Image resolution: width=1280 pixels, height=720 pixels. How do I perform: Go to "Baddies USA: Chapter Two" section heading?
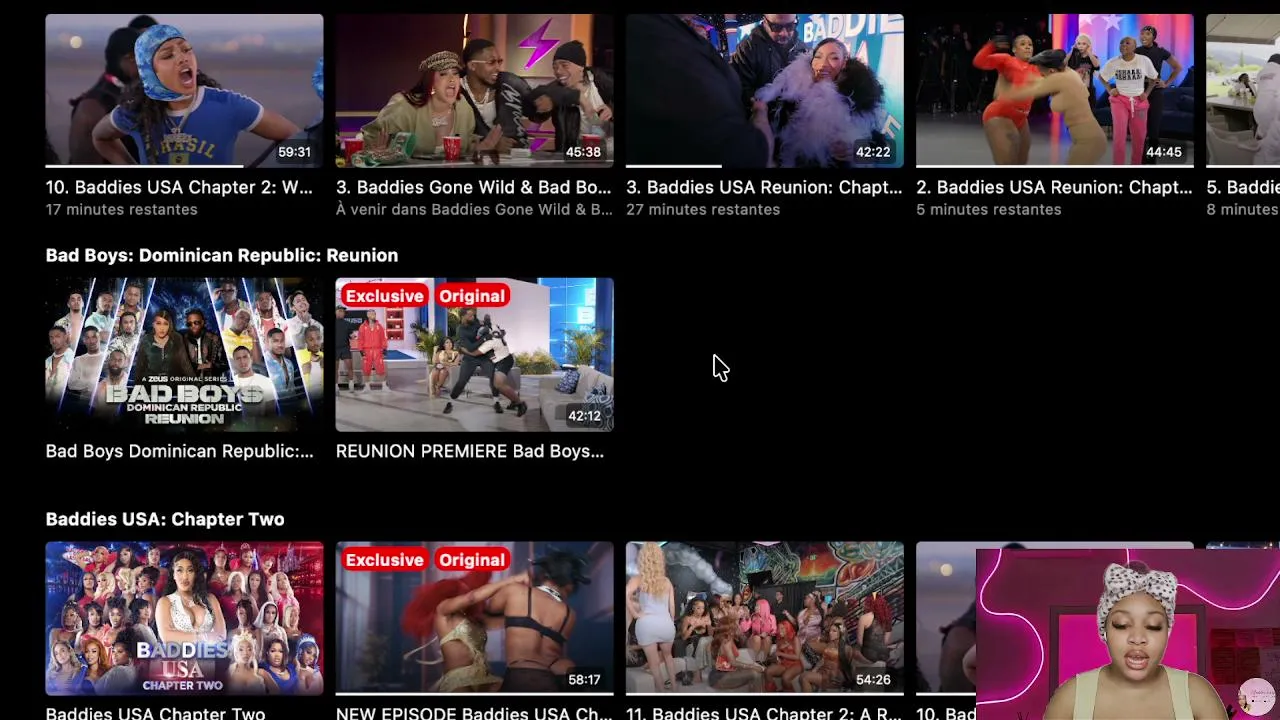tap(165, 519)
